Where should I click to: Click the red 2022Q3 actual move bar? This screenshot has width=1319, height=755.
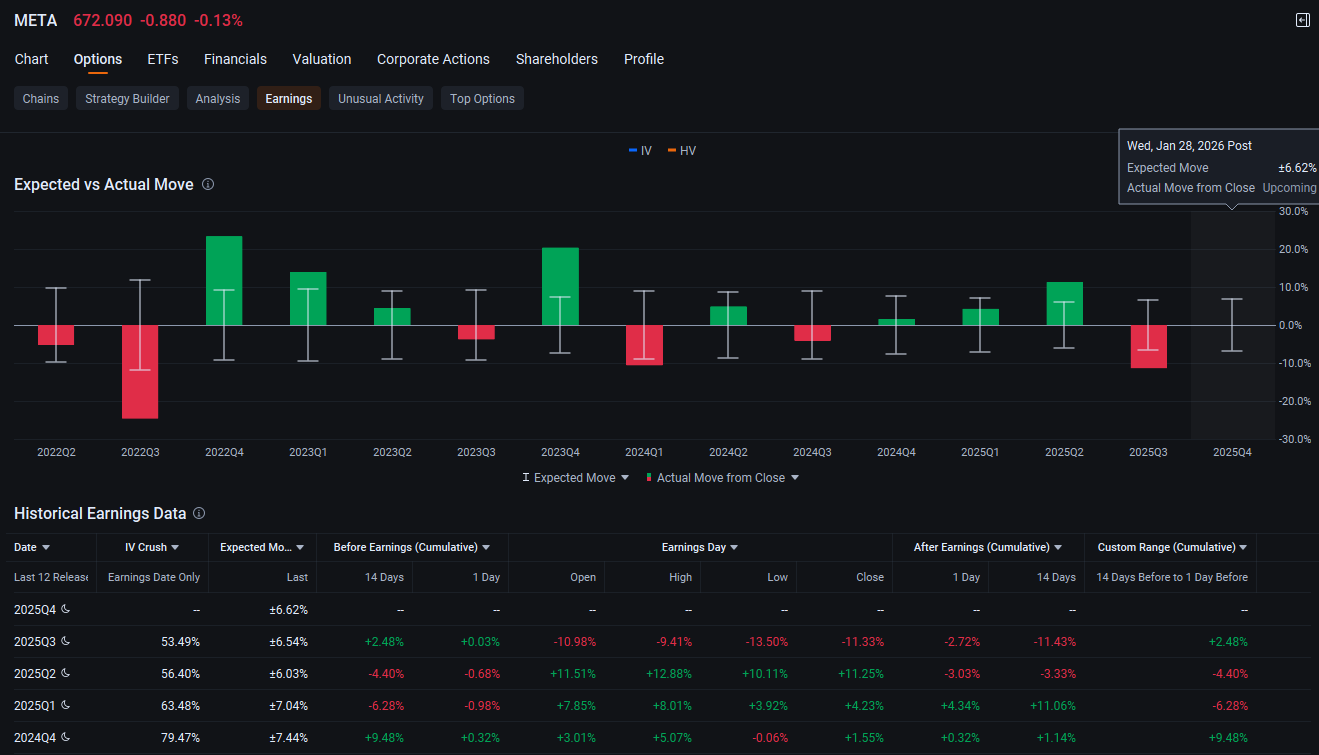tap(140, 372)
